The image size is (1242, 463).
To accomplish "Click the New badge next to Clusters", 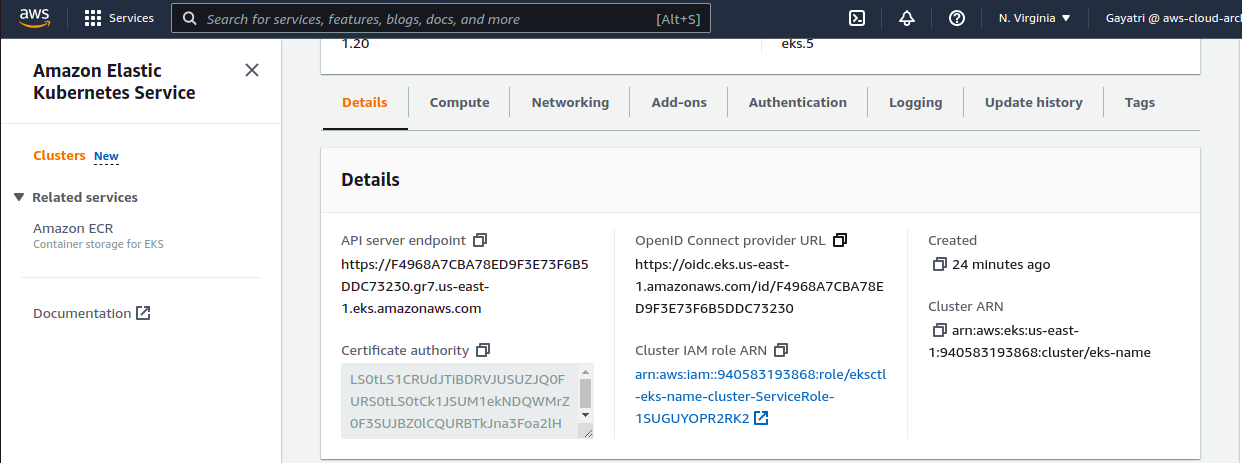I will pyautogui.click(x=106, y=156).
